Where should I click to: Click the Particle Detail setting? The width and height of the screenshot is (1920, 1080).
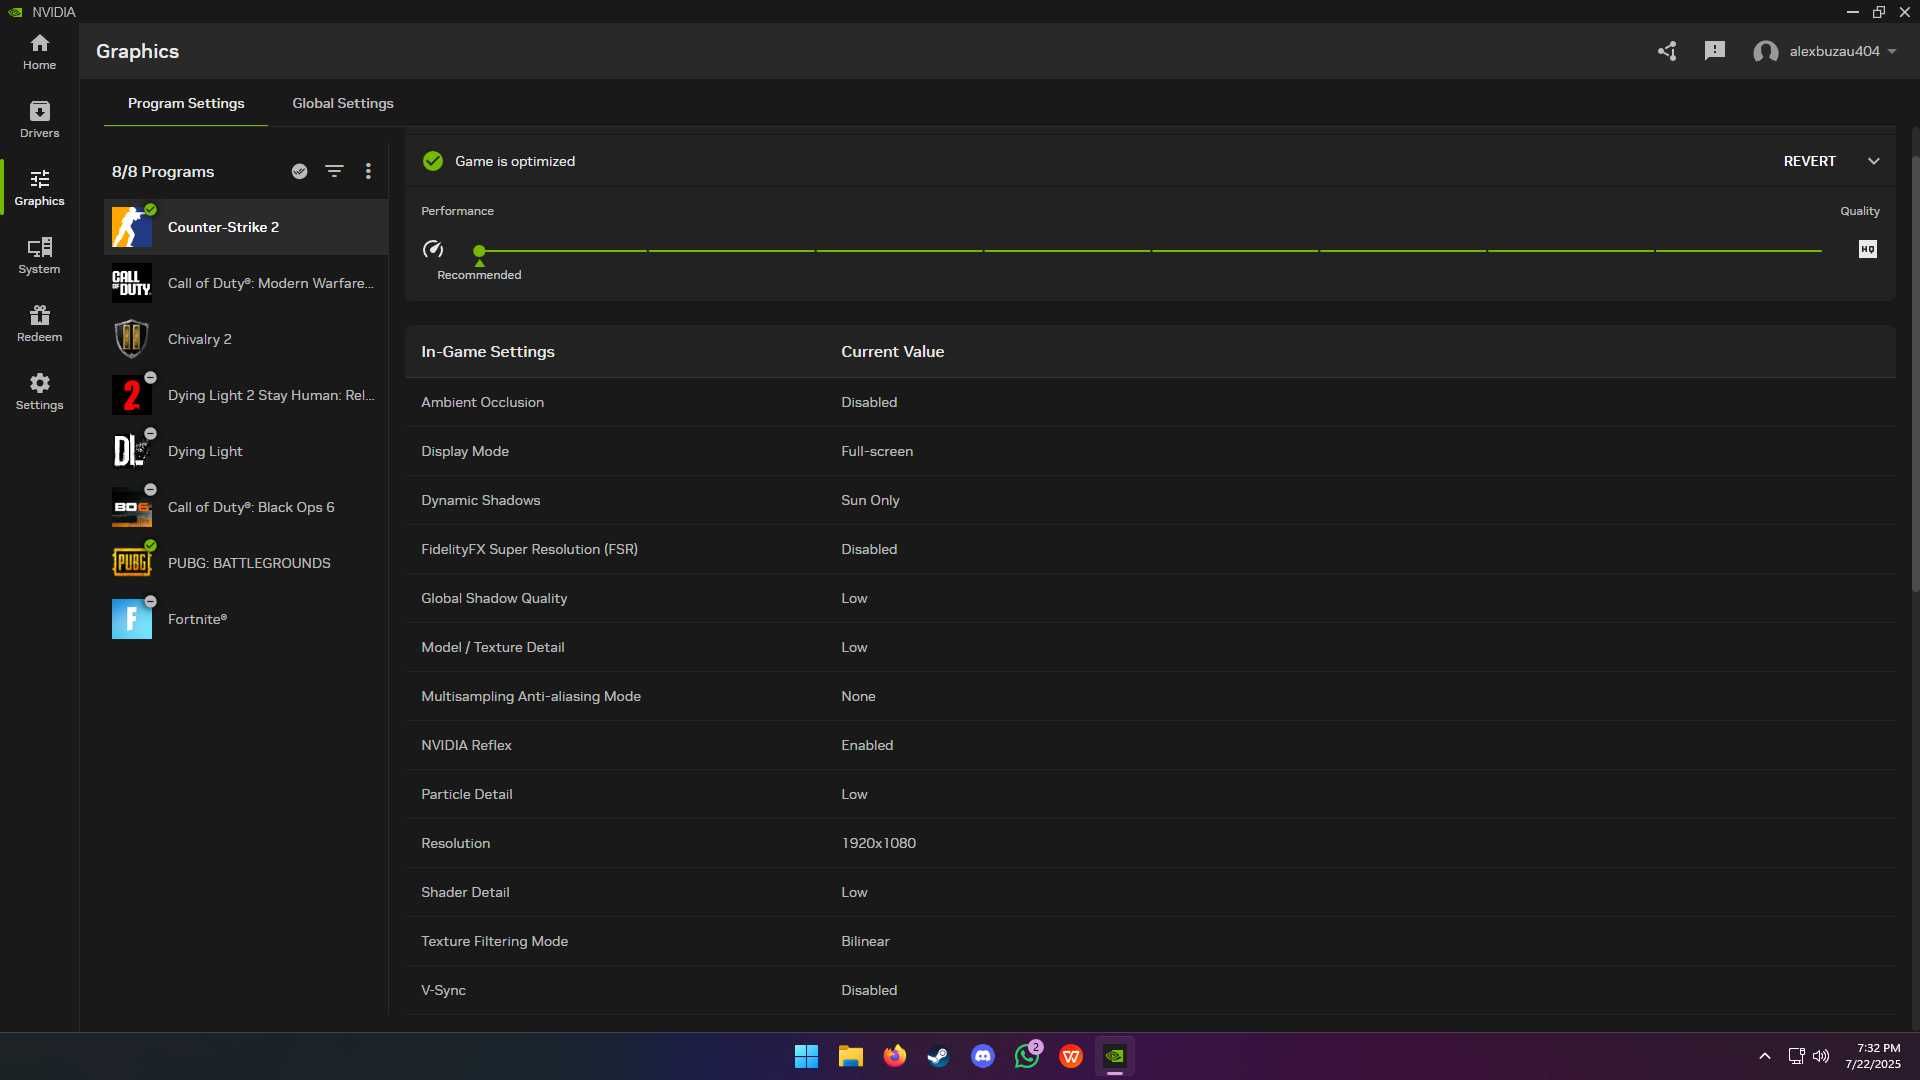[x=466, y=794]
